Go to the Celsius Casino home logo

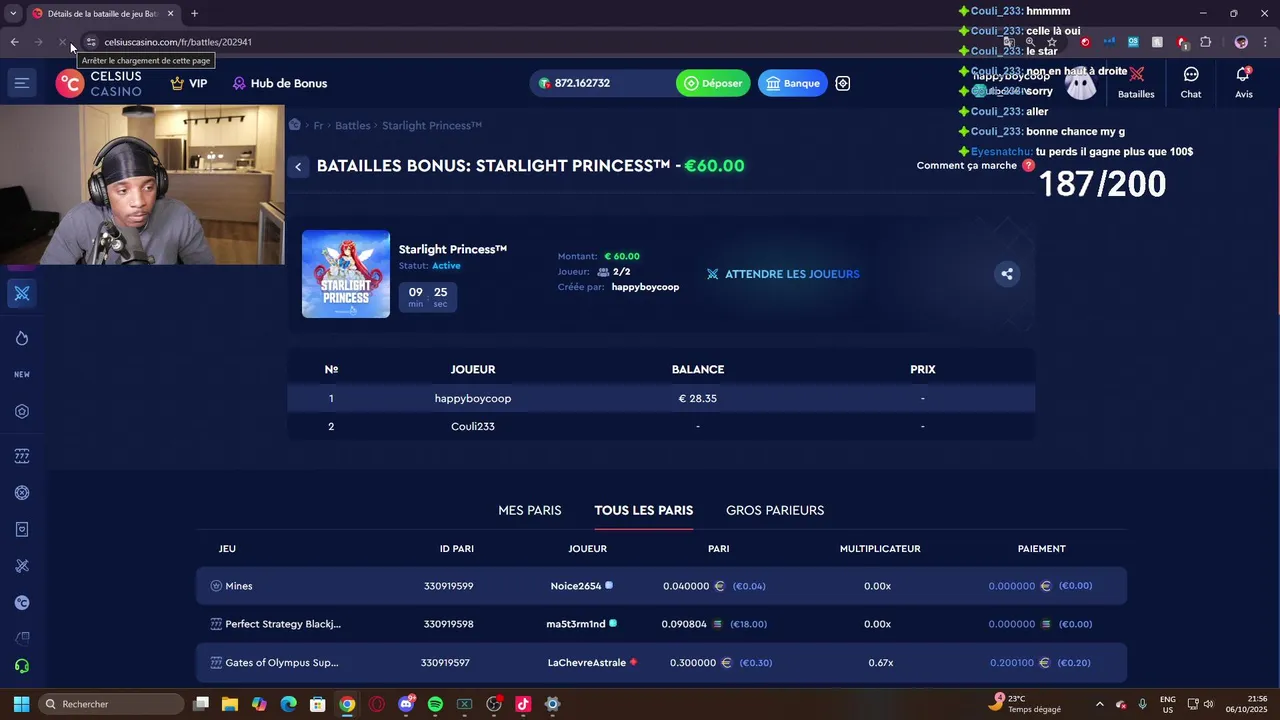click(x=99, y=84)
